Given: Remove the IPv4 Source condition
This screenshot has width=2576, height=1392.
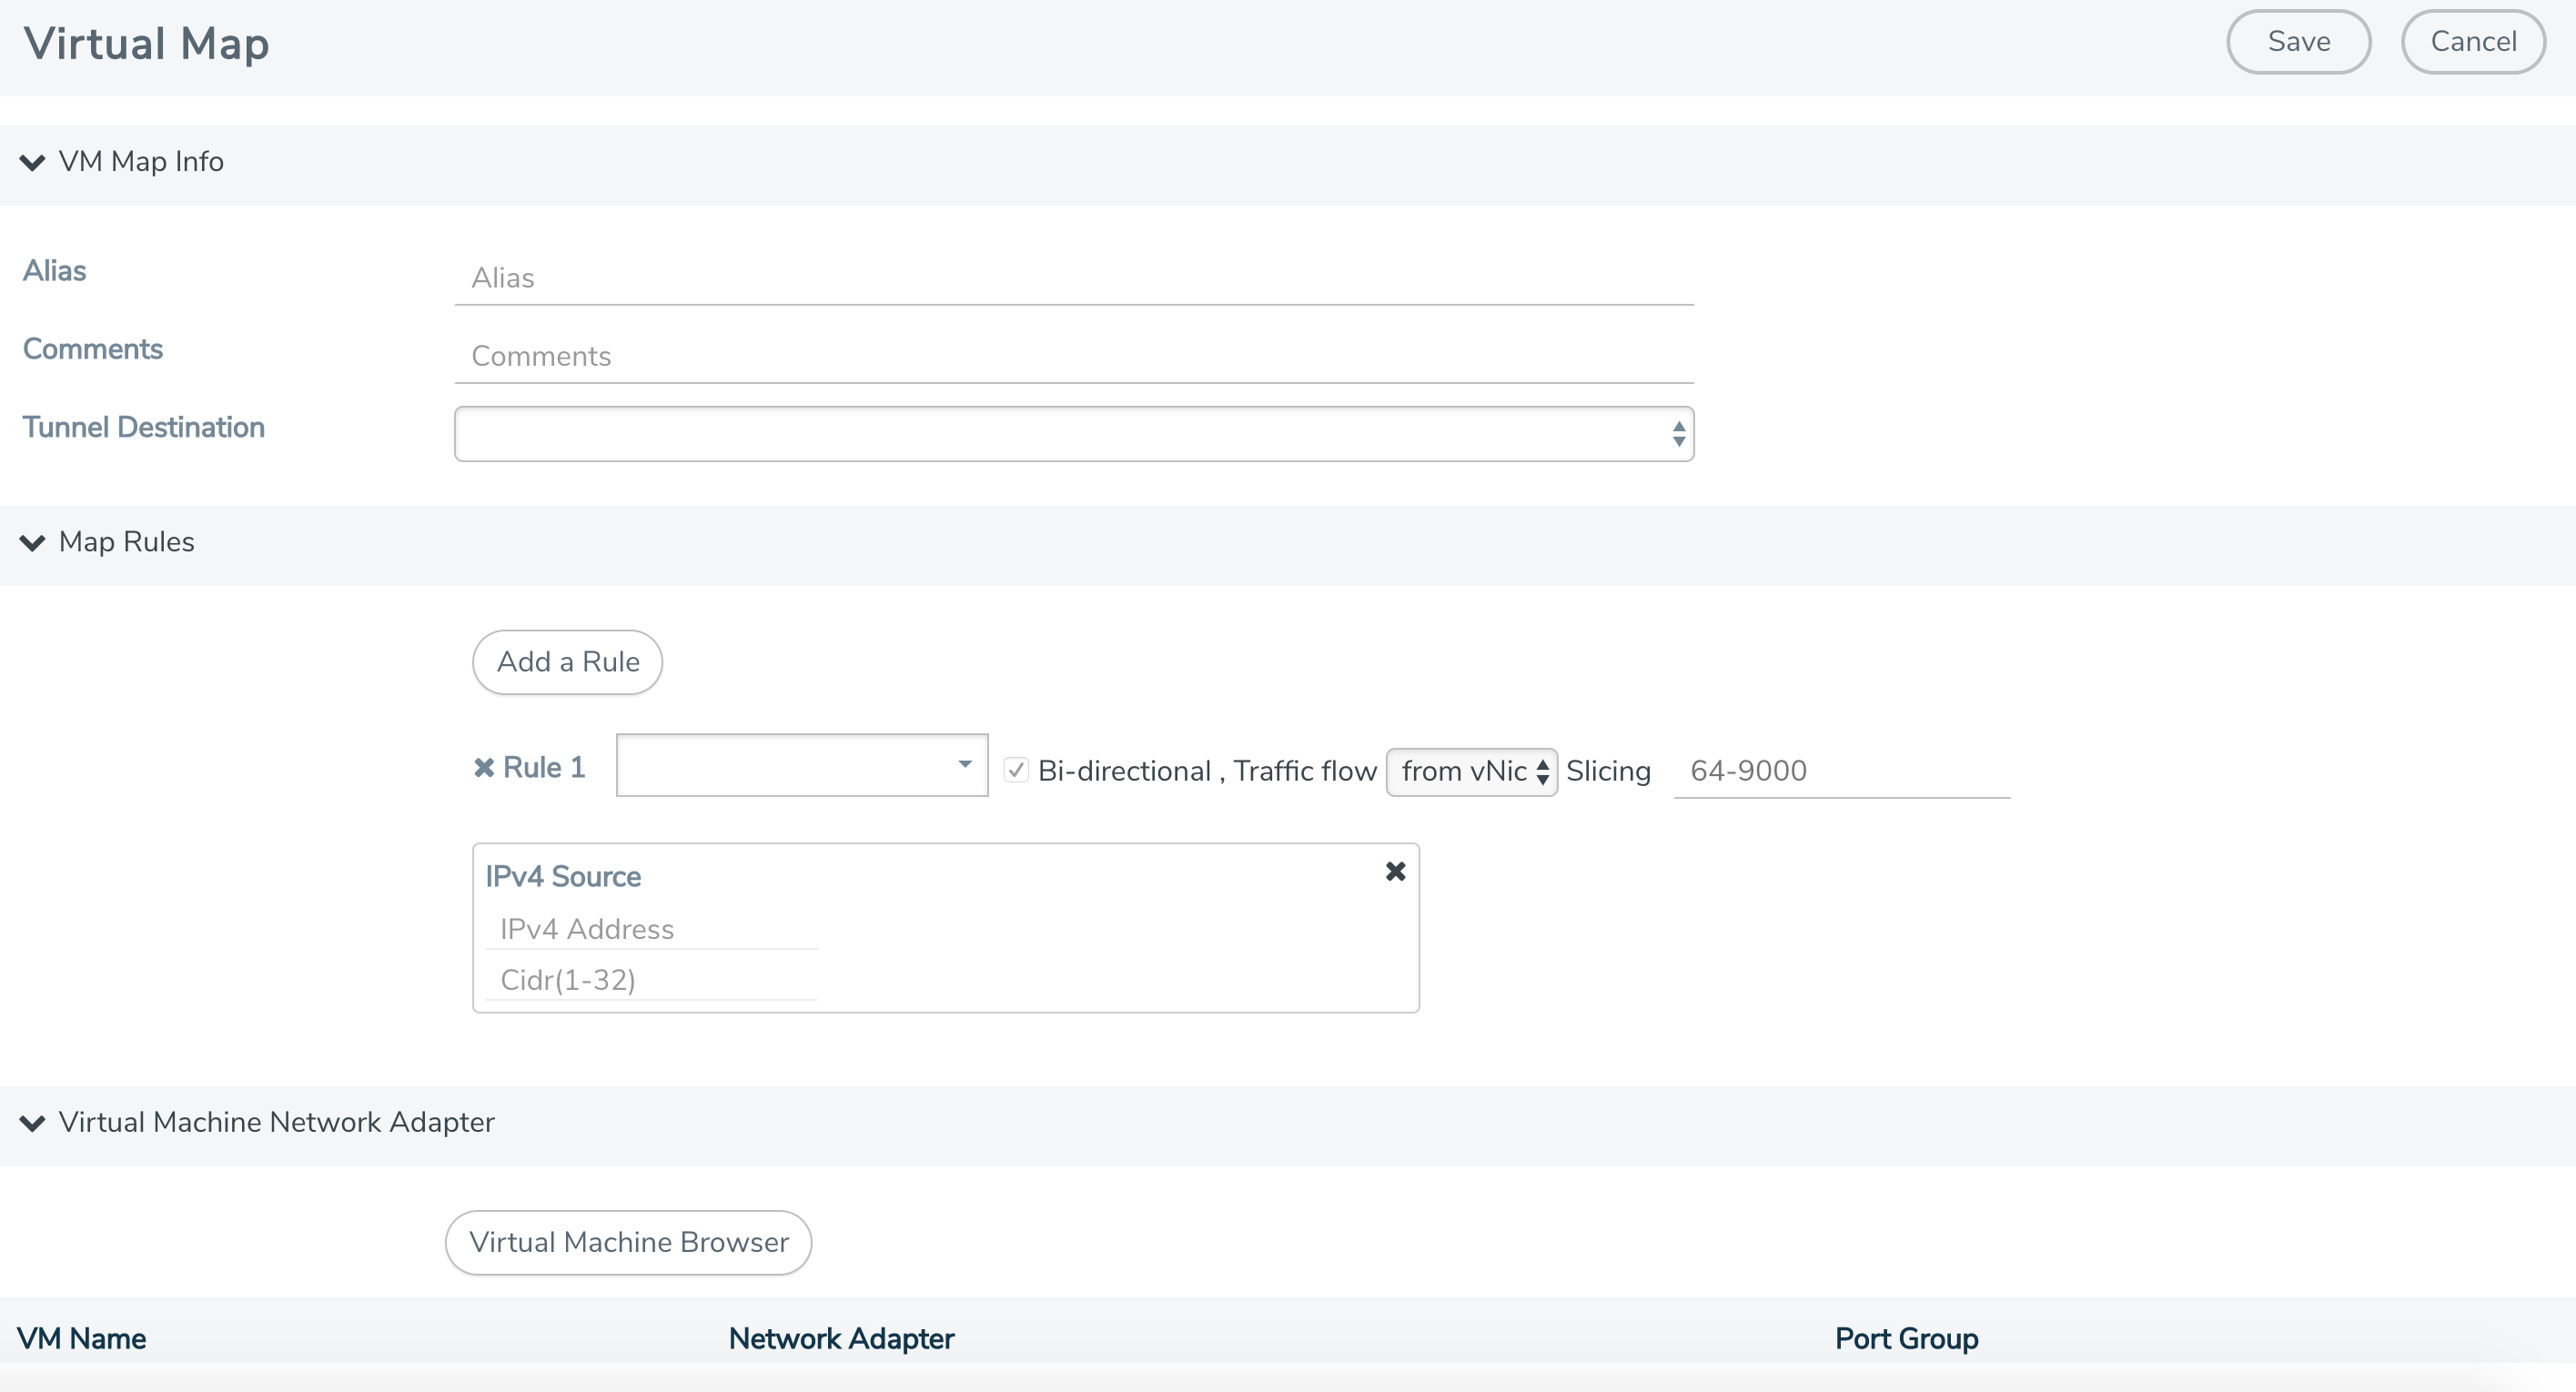Looking at the screenshot, I should (1394, 871).
